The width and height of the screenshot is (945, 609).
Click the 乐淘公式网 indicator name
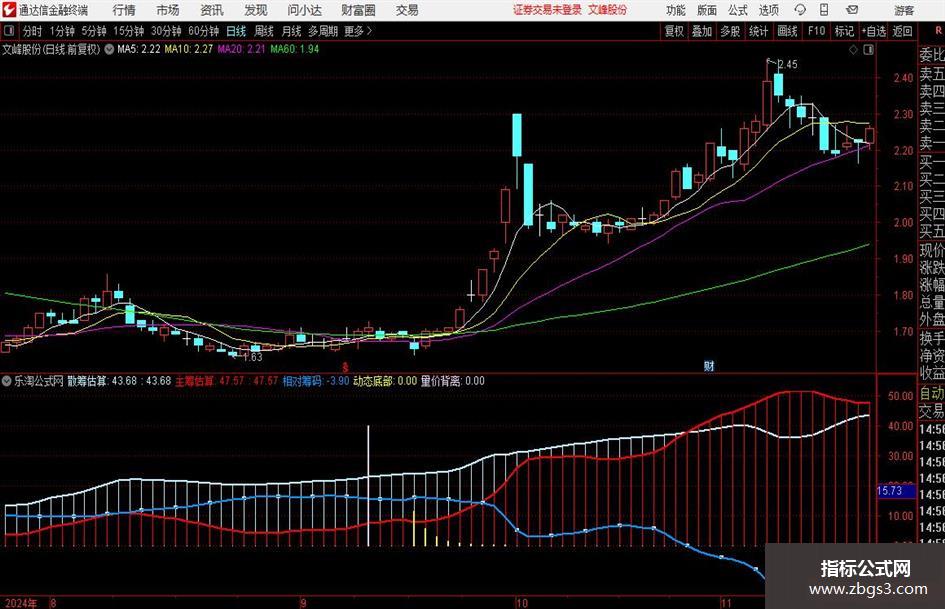[x=39, y=381]
